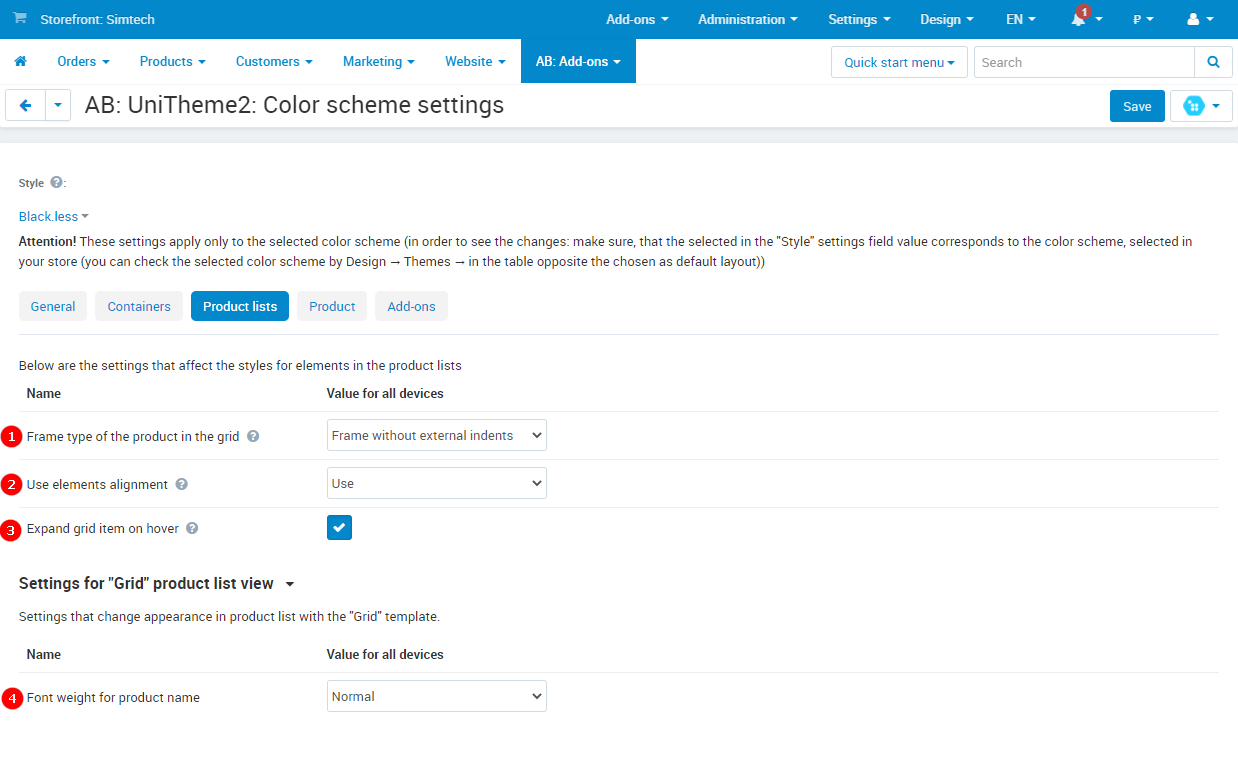The image size is (1238, 758).
Task: Click the hexagon add-on icon button
Action: click(1194, 106)
